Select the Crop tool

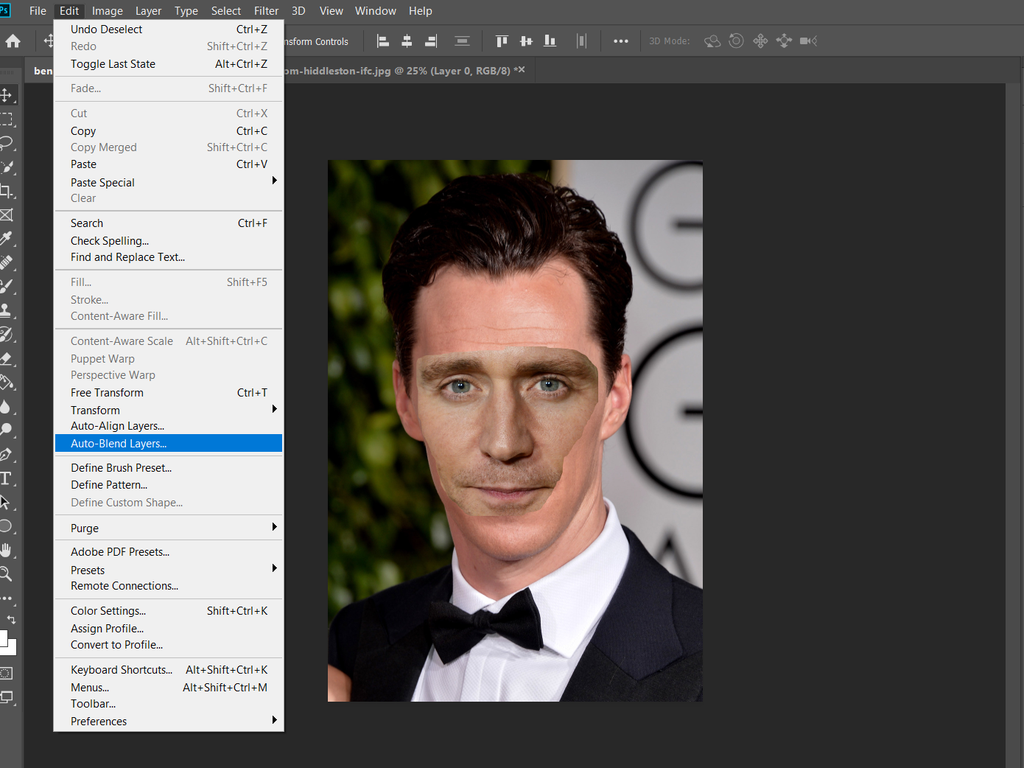pos(6,191)
